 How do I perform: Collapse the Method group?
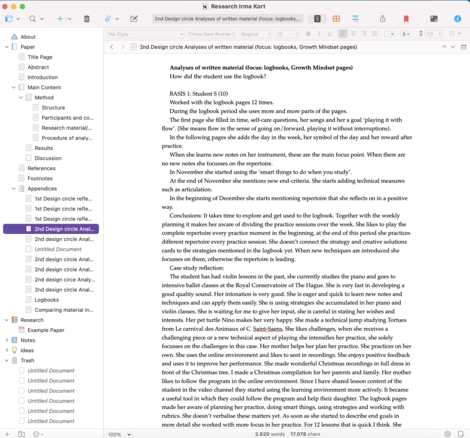[21, 97]
